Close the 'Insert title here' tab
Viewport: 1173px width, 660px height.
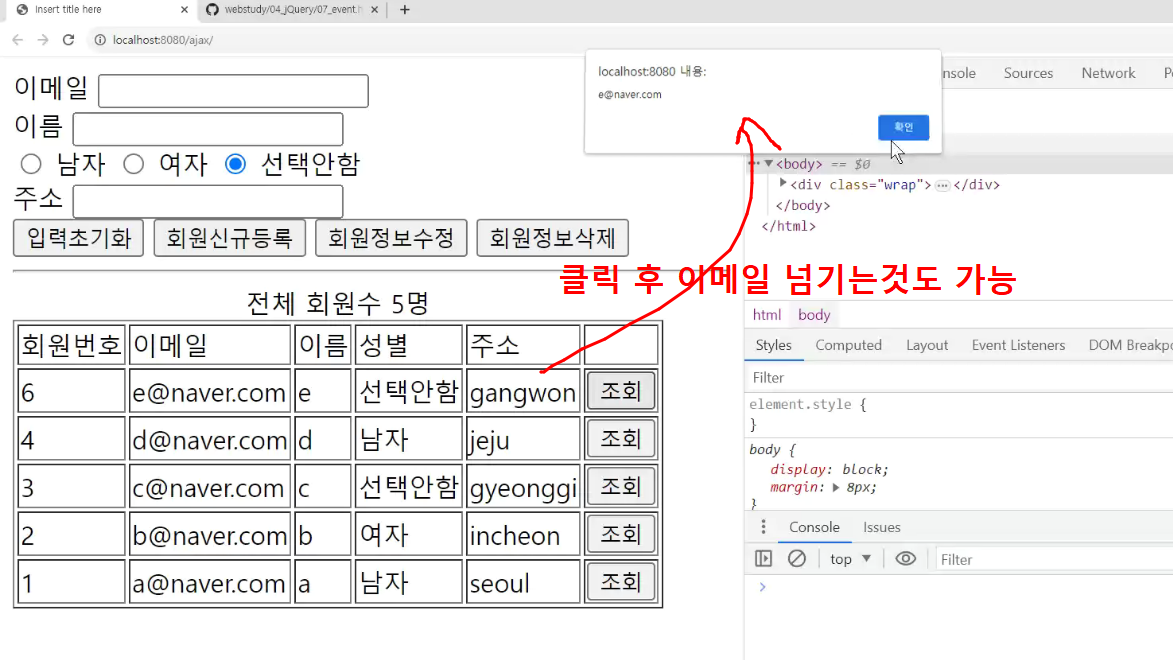coord(184,10)
